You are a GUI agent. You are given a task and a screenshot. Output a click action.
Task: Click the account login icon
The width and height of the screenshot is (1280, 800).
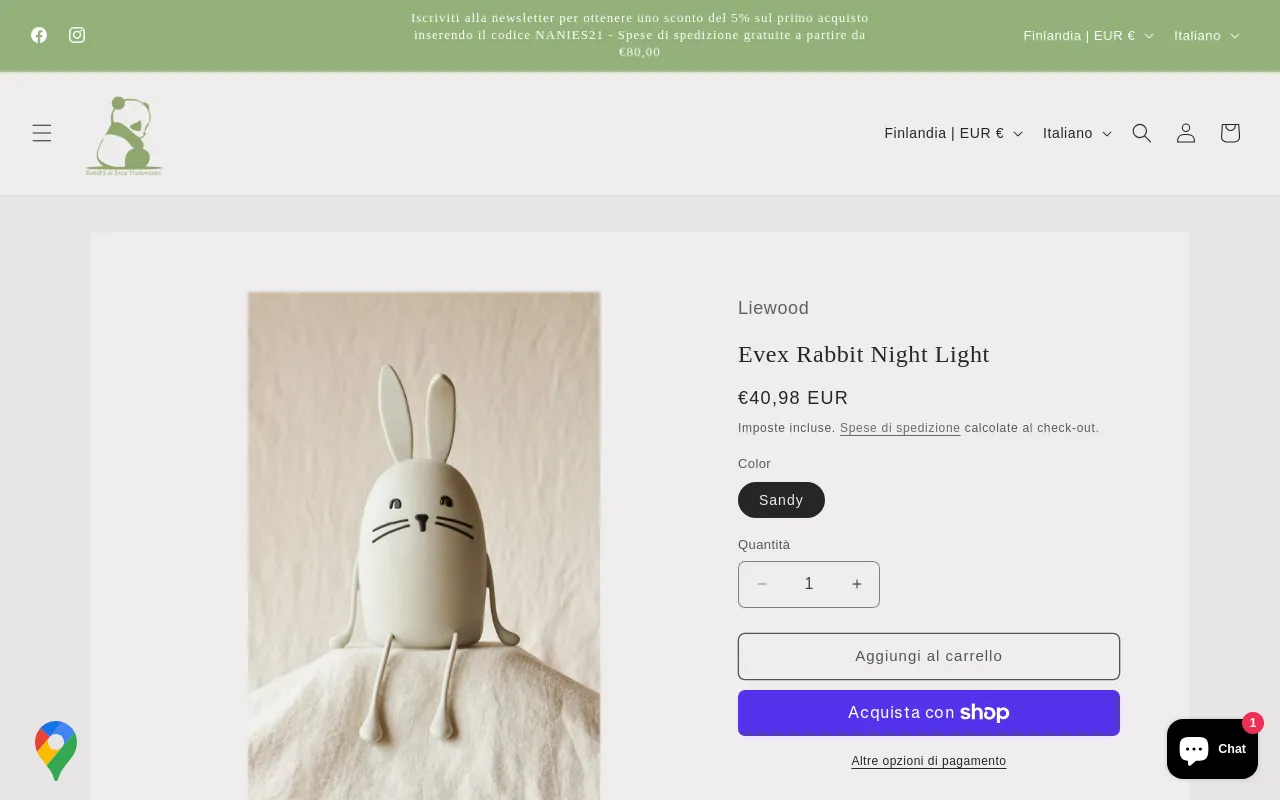pos(1186,133)
